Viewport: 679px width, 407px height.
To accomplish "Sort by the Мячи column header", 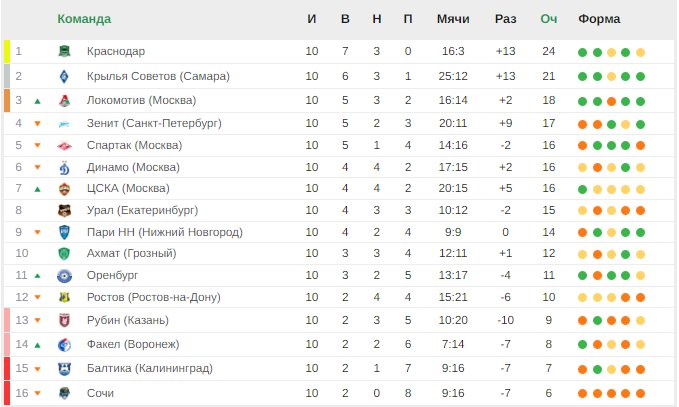I will pyautogui.click(x=453, y=19).
